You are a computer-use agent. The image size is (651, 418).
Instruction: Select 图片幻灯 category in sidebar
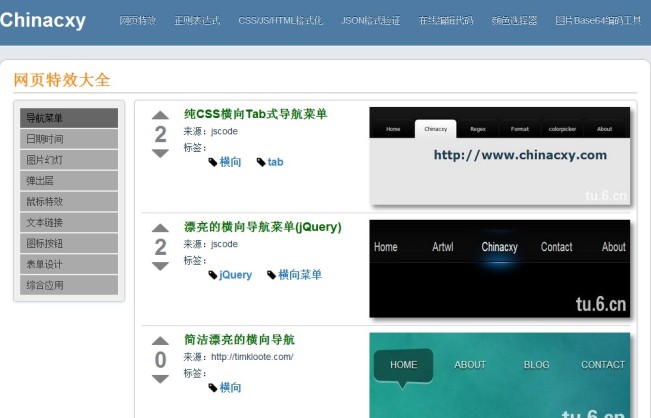(x=69, y=160)
